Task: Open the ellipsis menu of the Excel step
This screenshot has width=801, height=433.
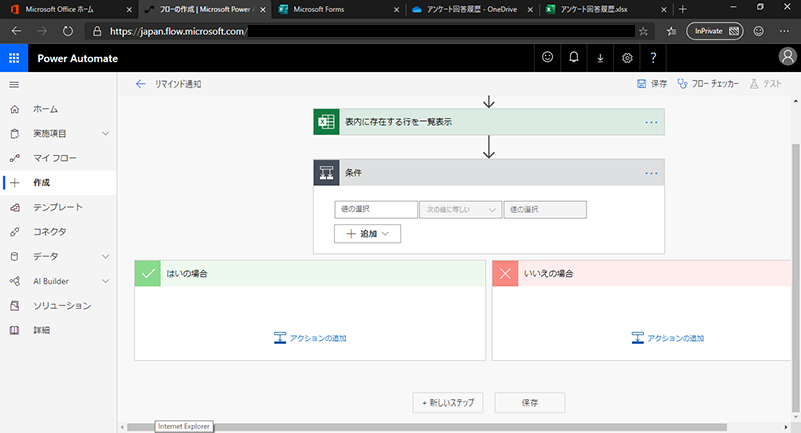Action: (x=651, y=123)
